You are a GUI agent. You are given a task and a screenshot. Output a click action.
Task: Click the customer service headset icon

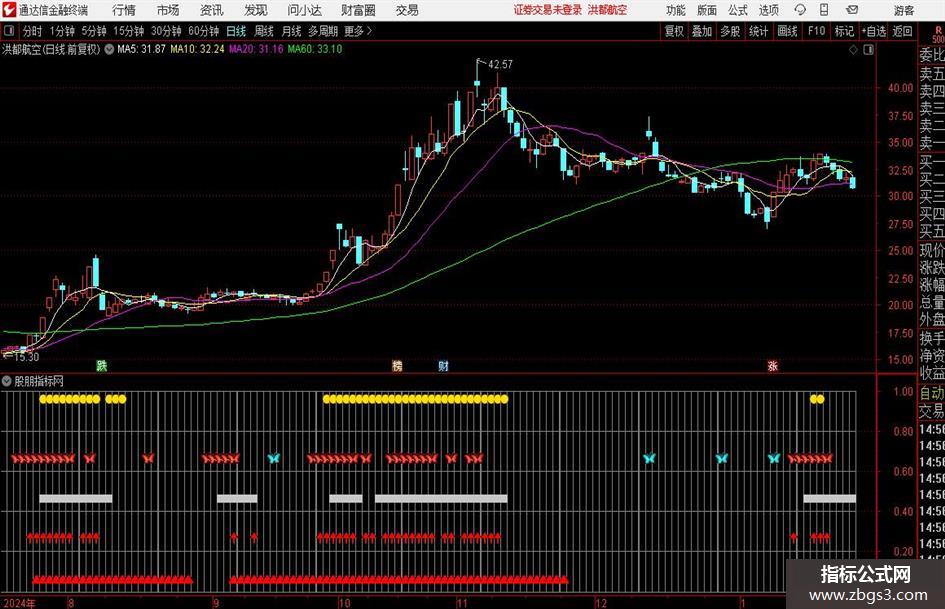tap(800, 10)
